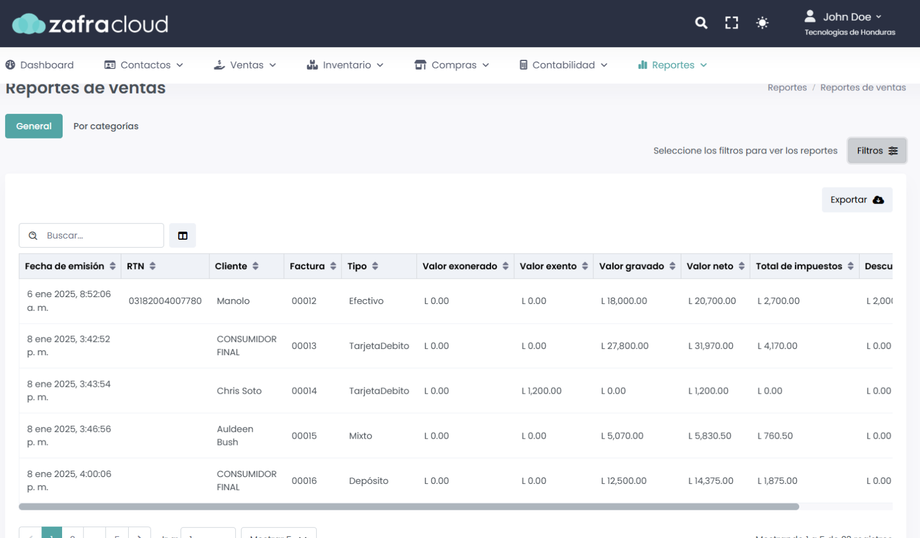Expand the Inventario dropdown menu

click(345, 65)
